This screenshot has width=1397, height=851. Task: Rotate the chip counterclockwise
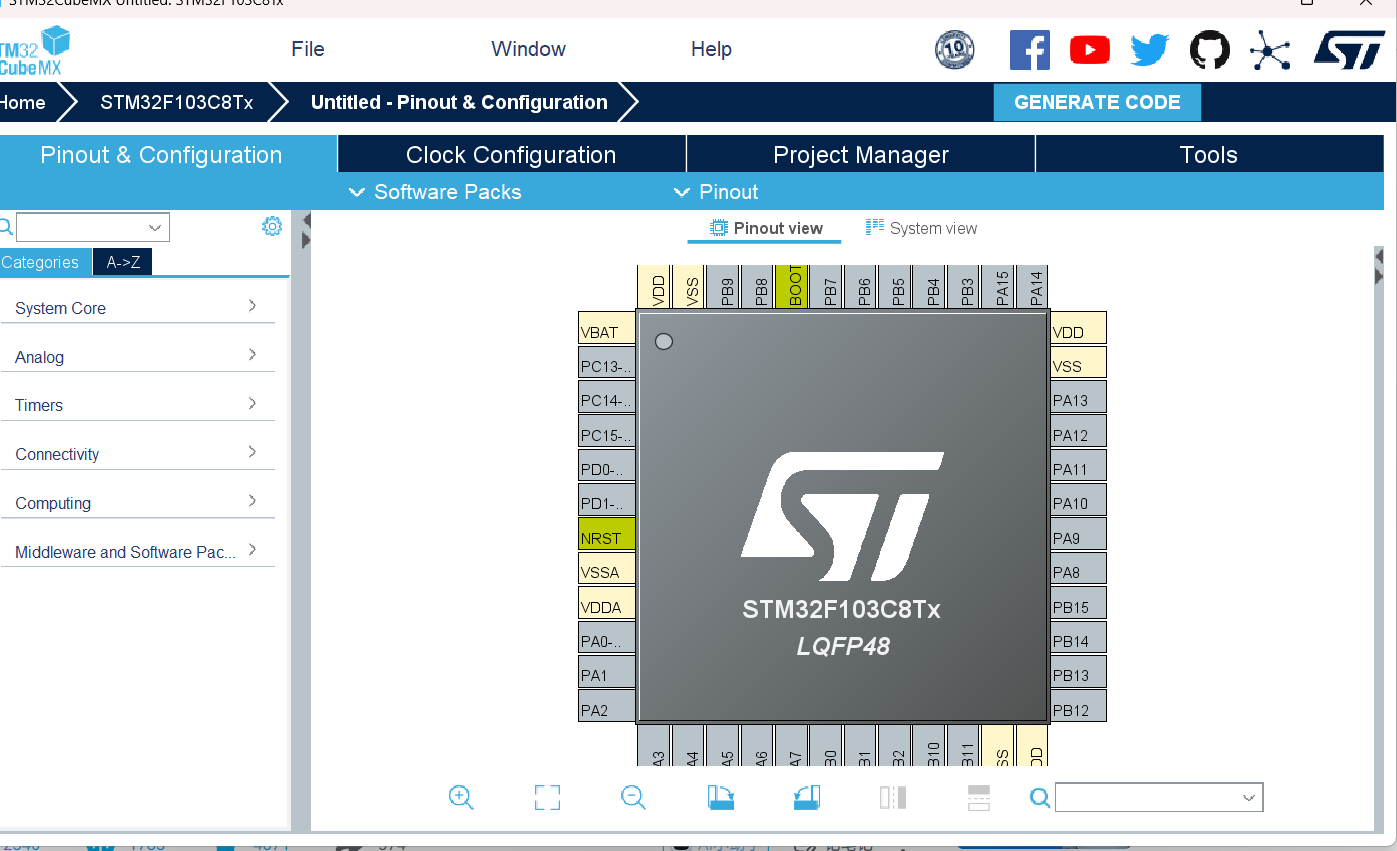807,797
